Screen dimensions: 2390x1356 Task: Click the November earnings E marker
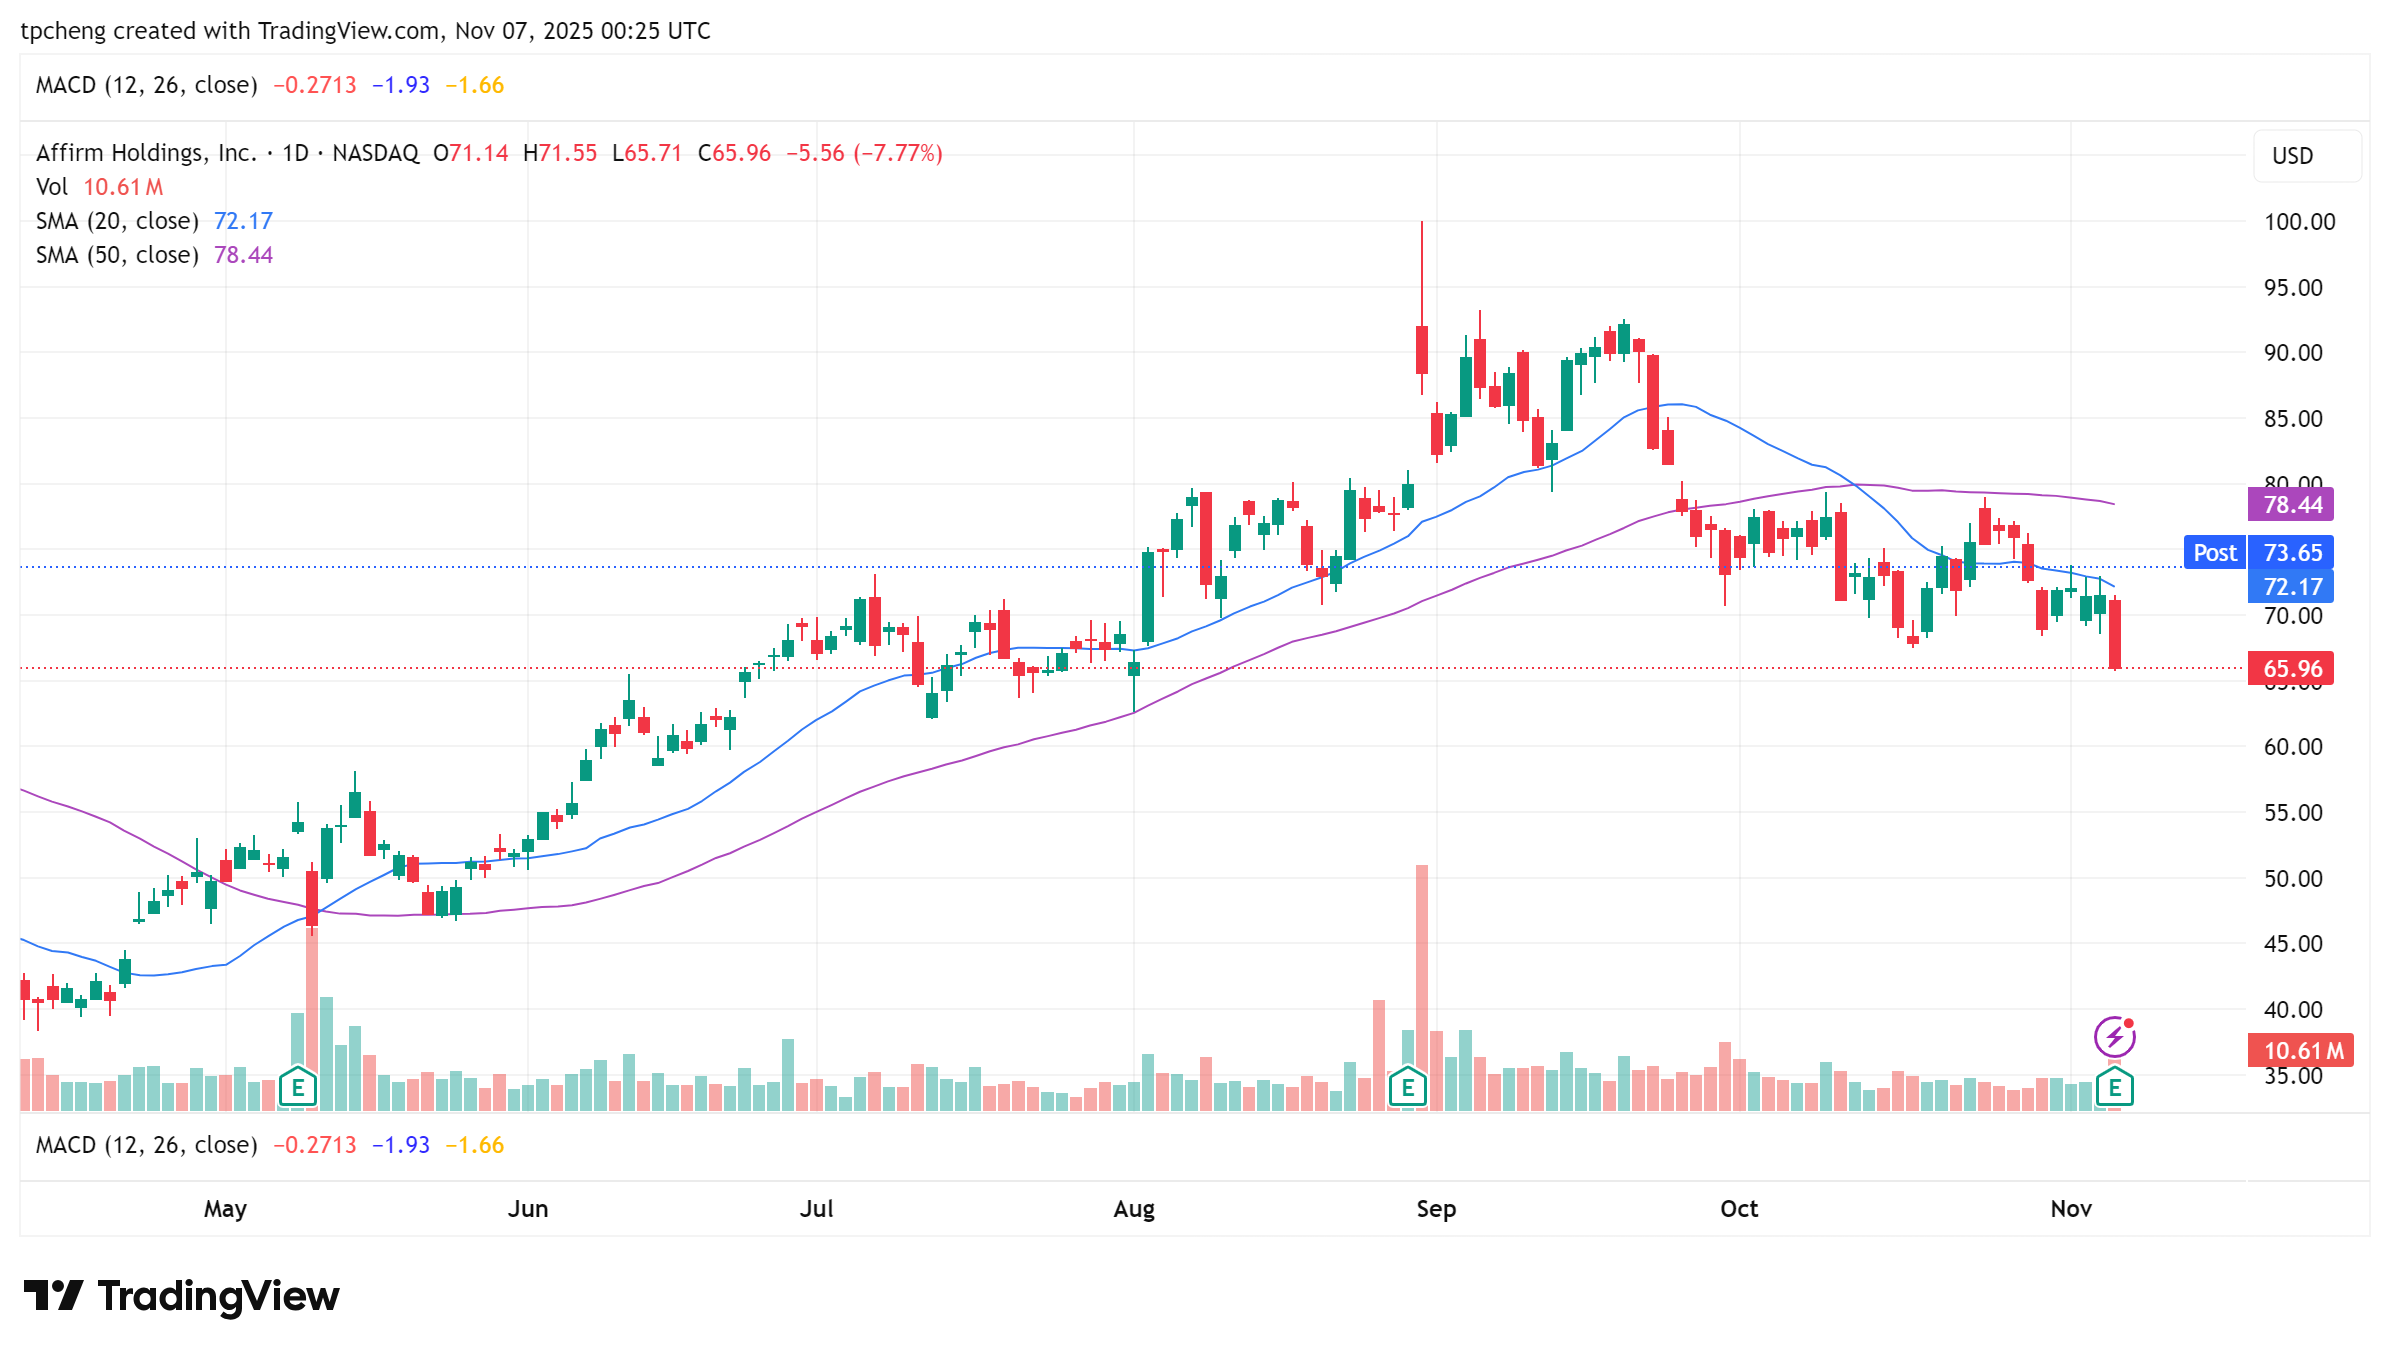2114,1087
